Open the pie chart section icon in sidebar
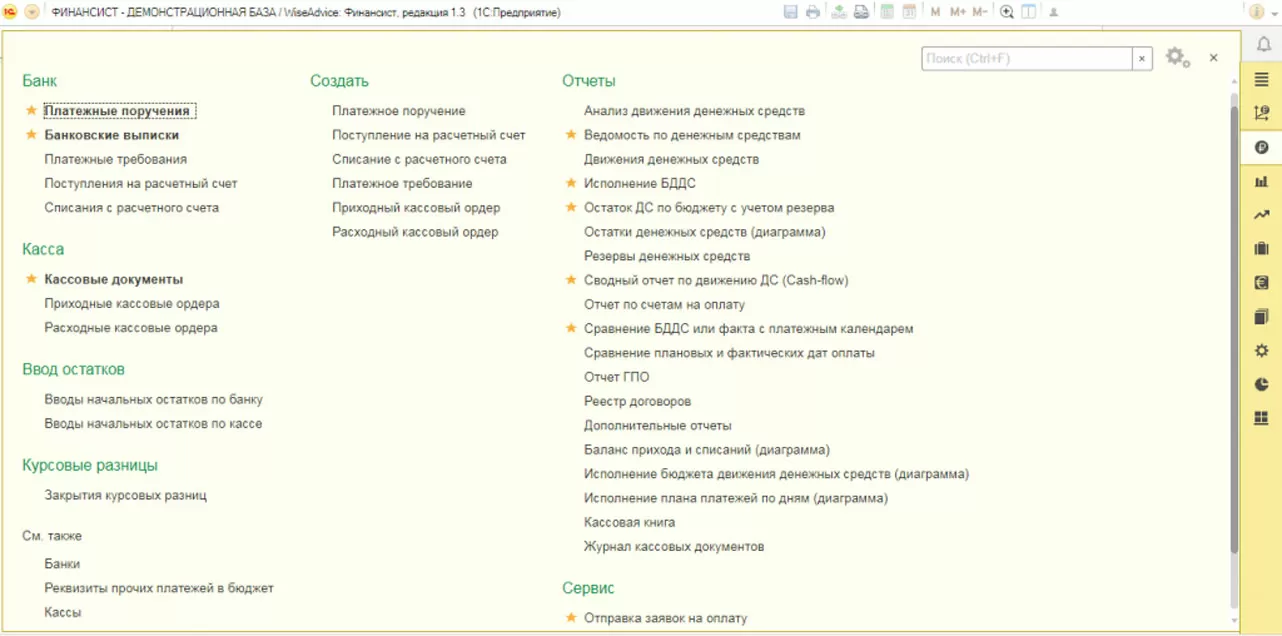 [x=1261, y=384]
